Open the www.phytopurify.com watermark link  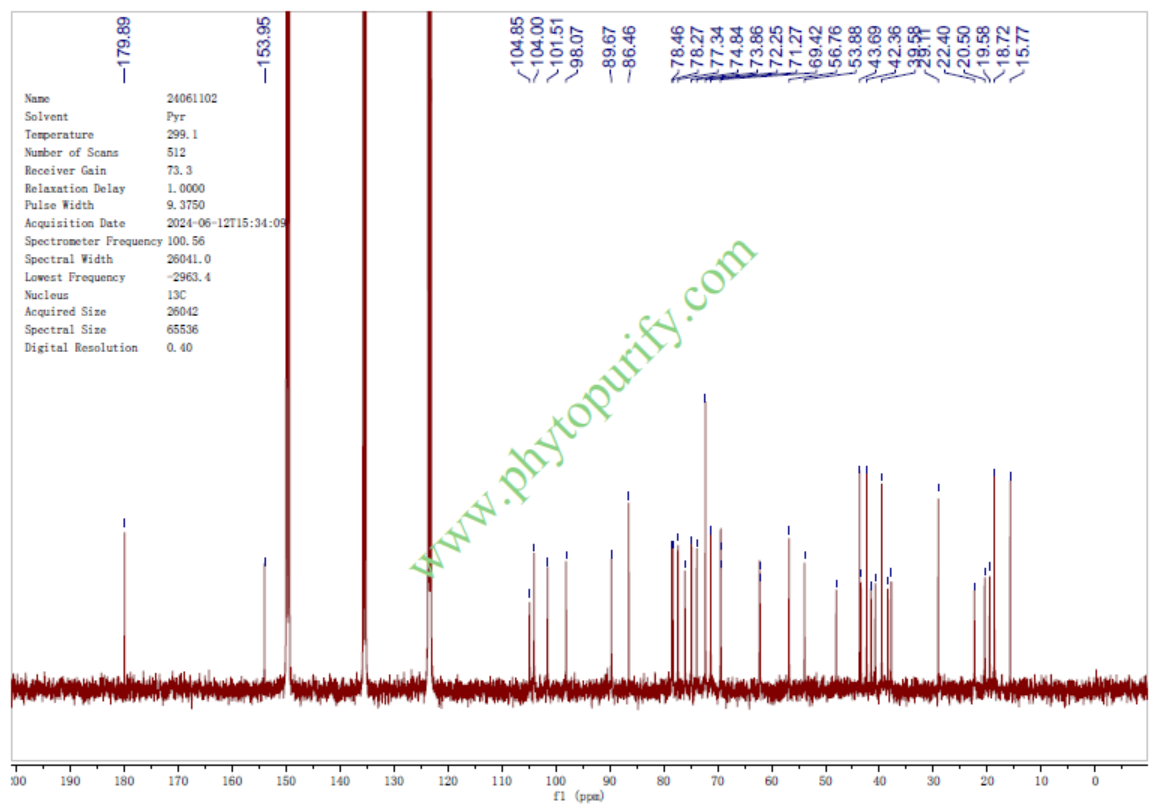584,408
